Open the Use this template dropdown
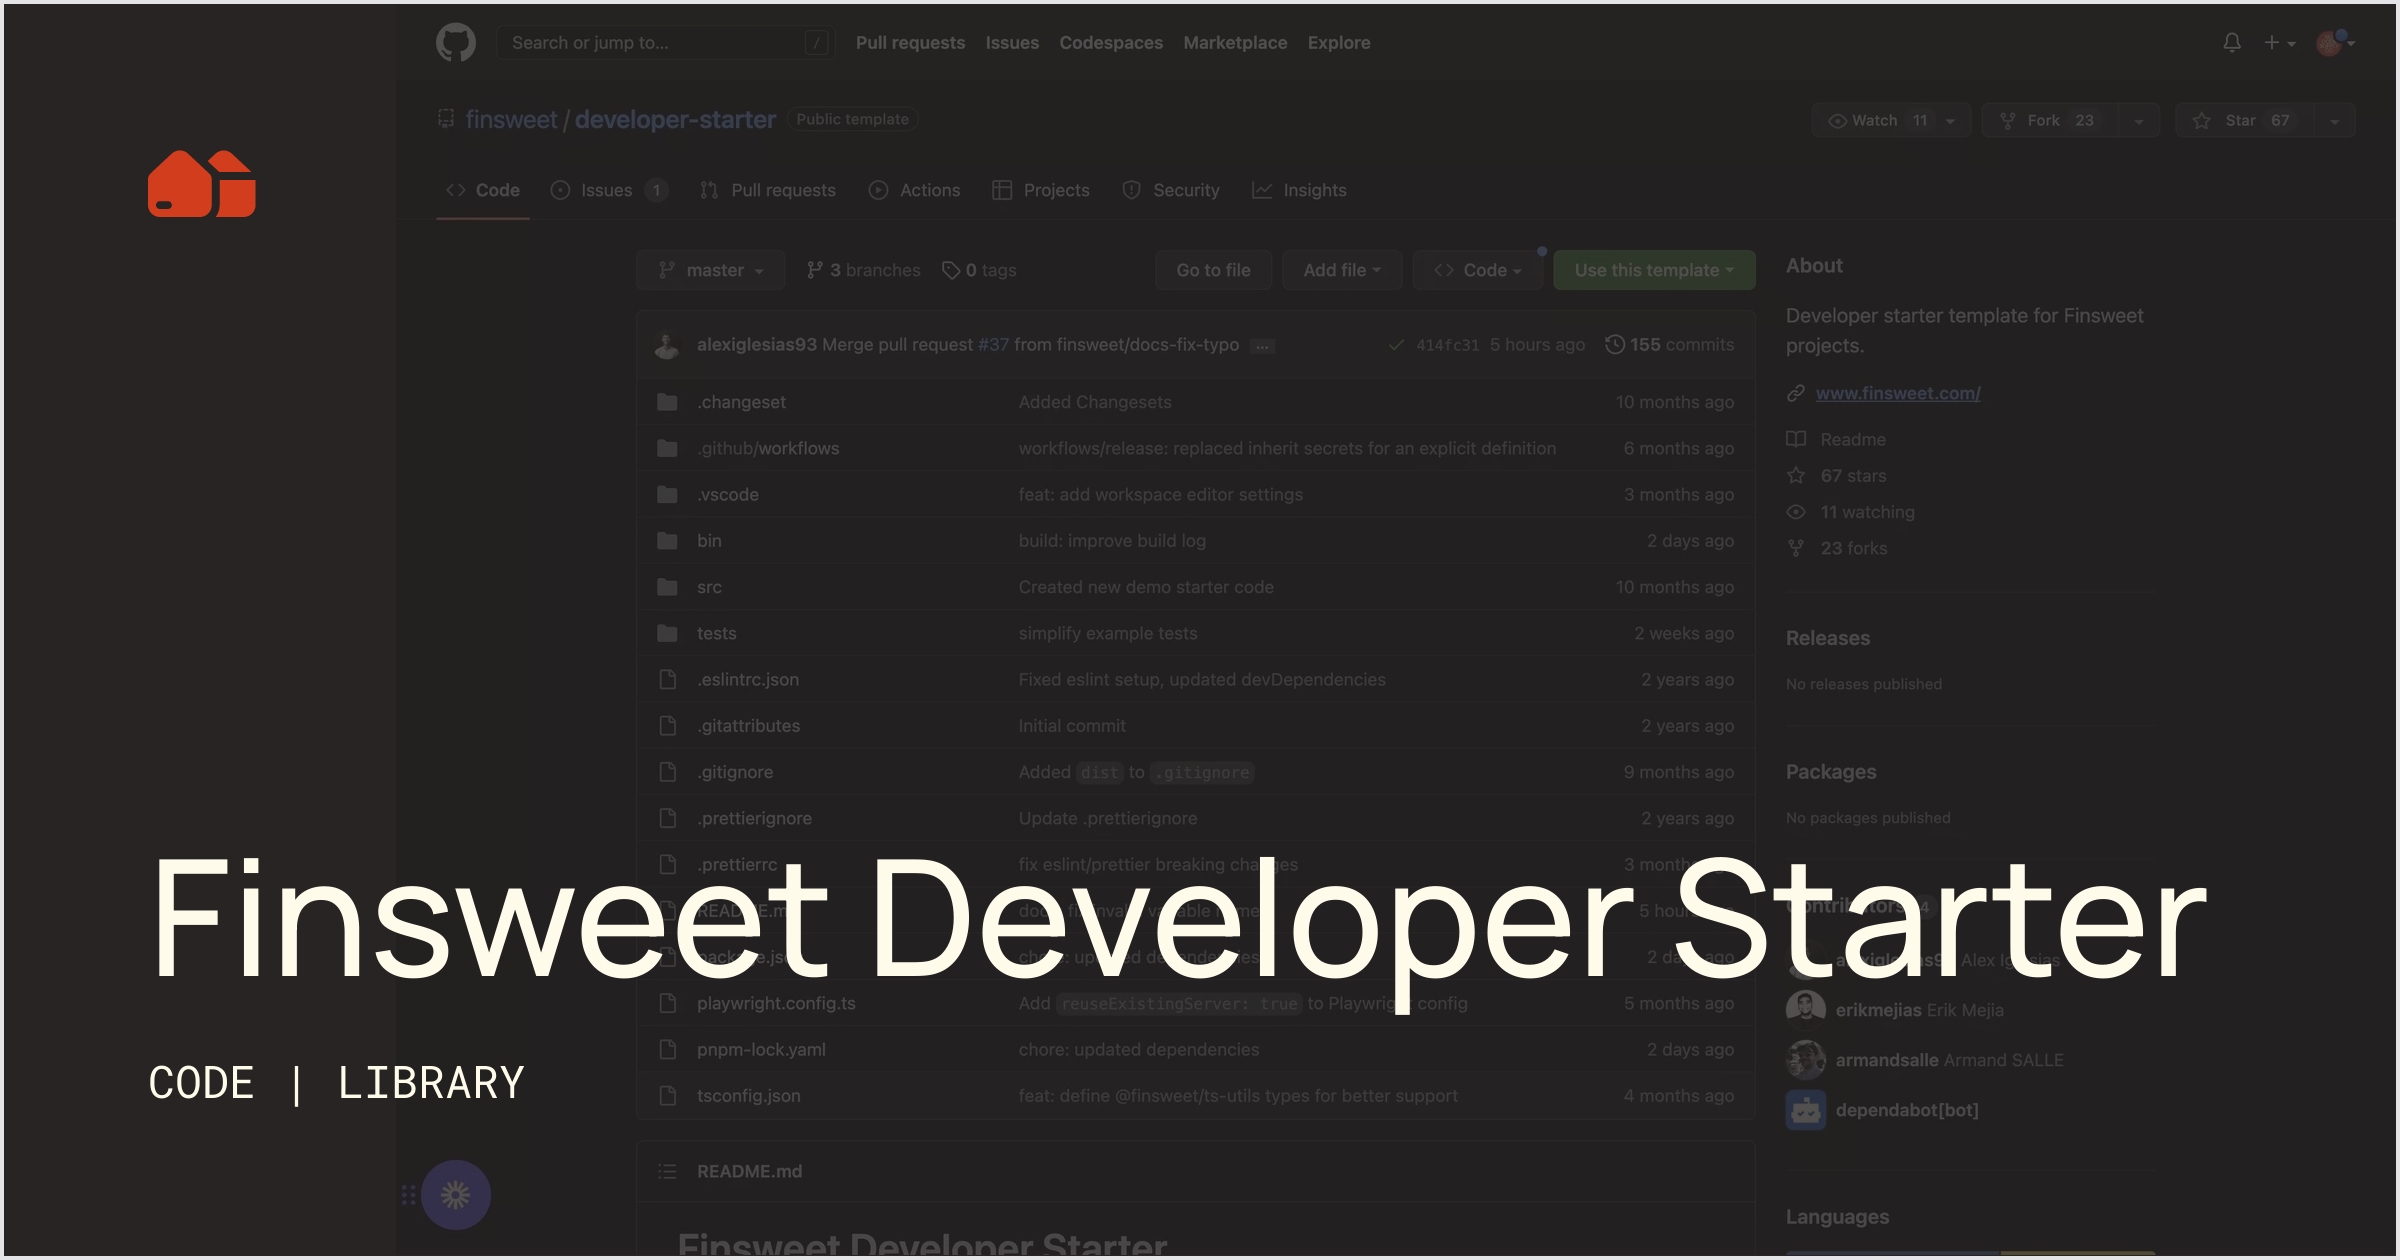 [x=1654, y=270]
